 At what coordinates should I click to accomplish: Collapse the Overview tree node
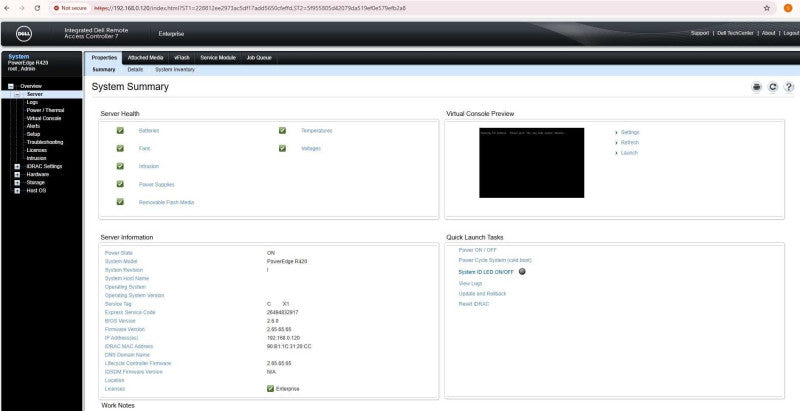coord(10,86)
